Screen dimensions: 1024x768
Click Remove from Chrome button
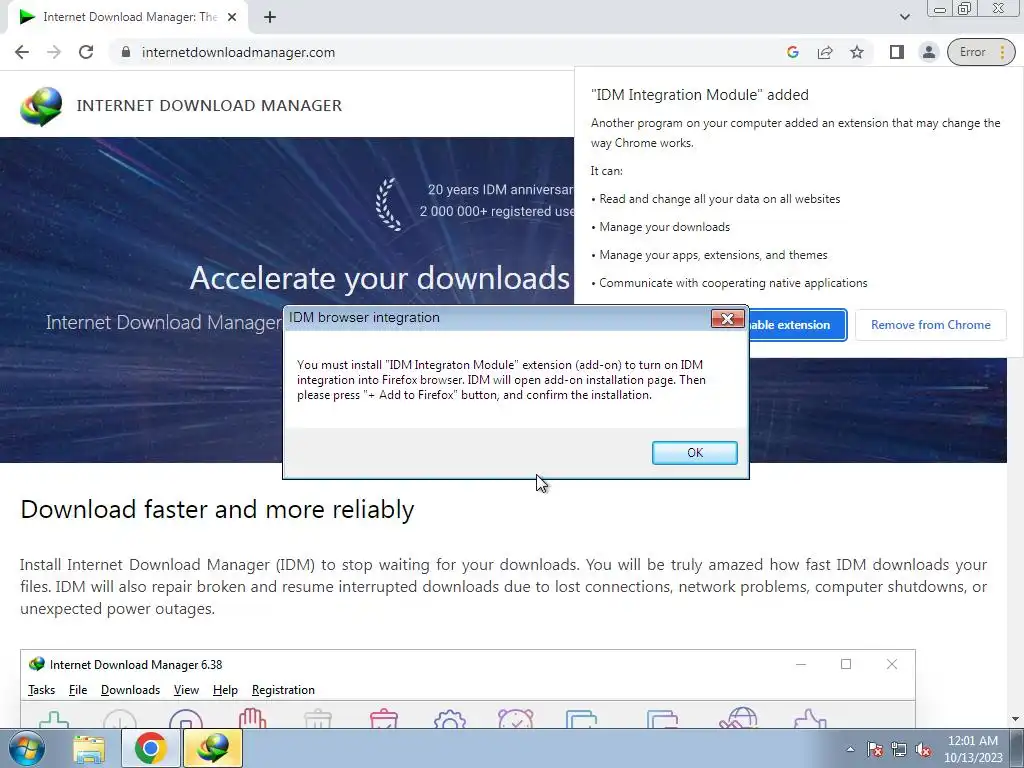(x=930, y=325)
